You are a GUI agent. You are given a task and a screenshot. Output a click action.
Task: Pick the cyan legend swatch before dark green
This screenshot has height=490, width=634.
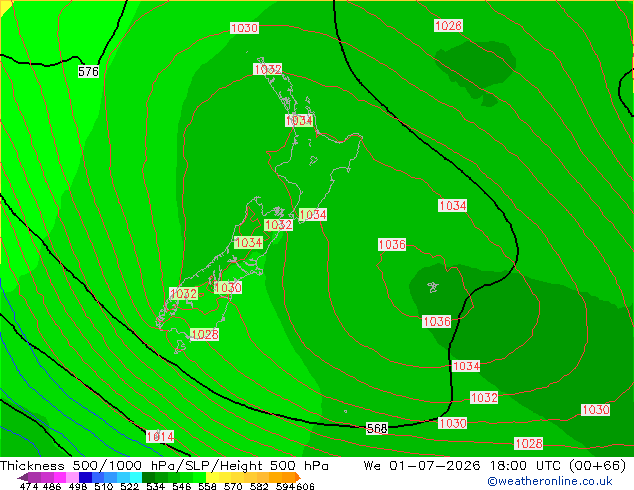point(136,477)
